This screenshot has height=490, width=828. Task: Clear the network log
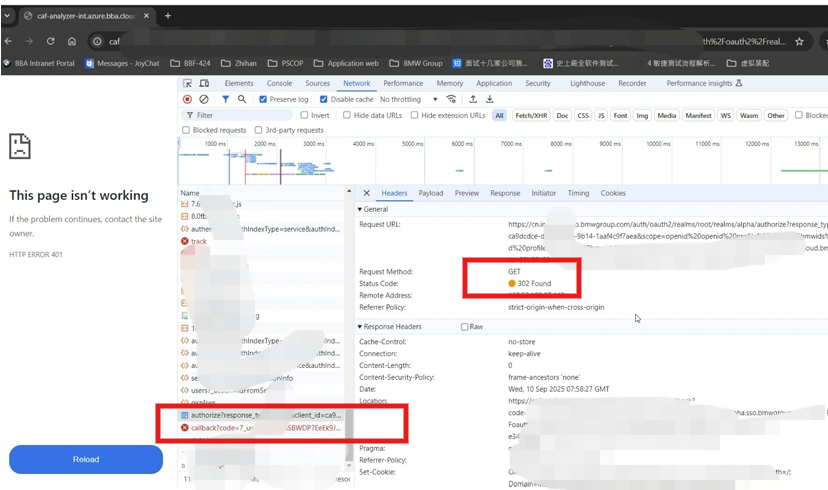(x=204, y=100)
